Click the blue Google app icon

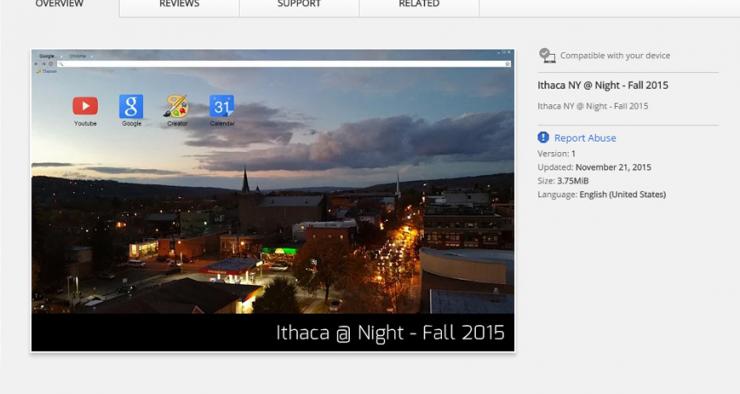coord(131,107)
